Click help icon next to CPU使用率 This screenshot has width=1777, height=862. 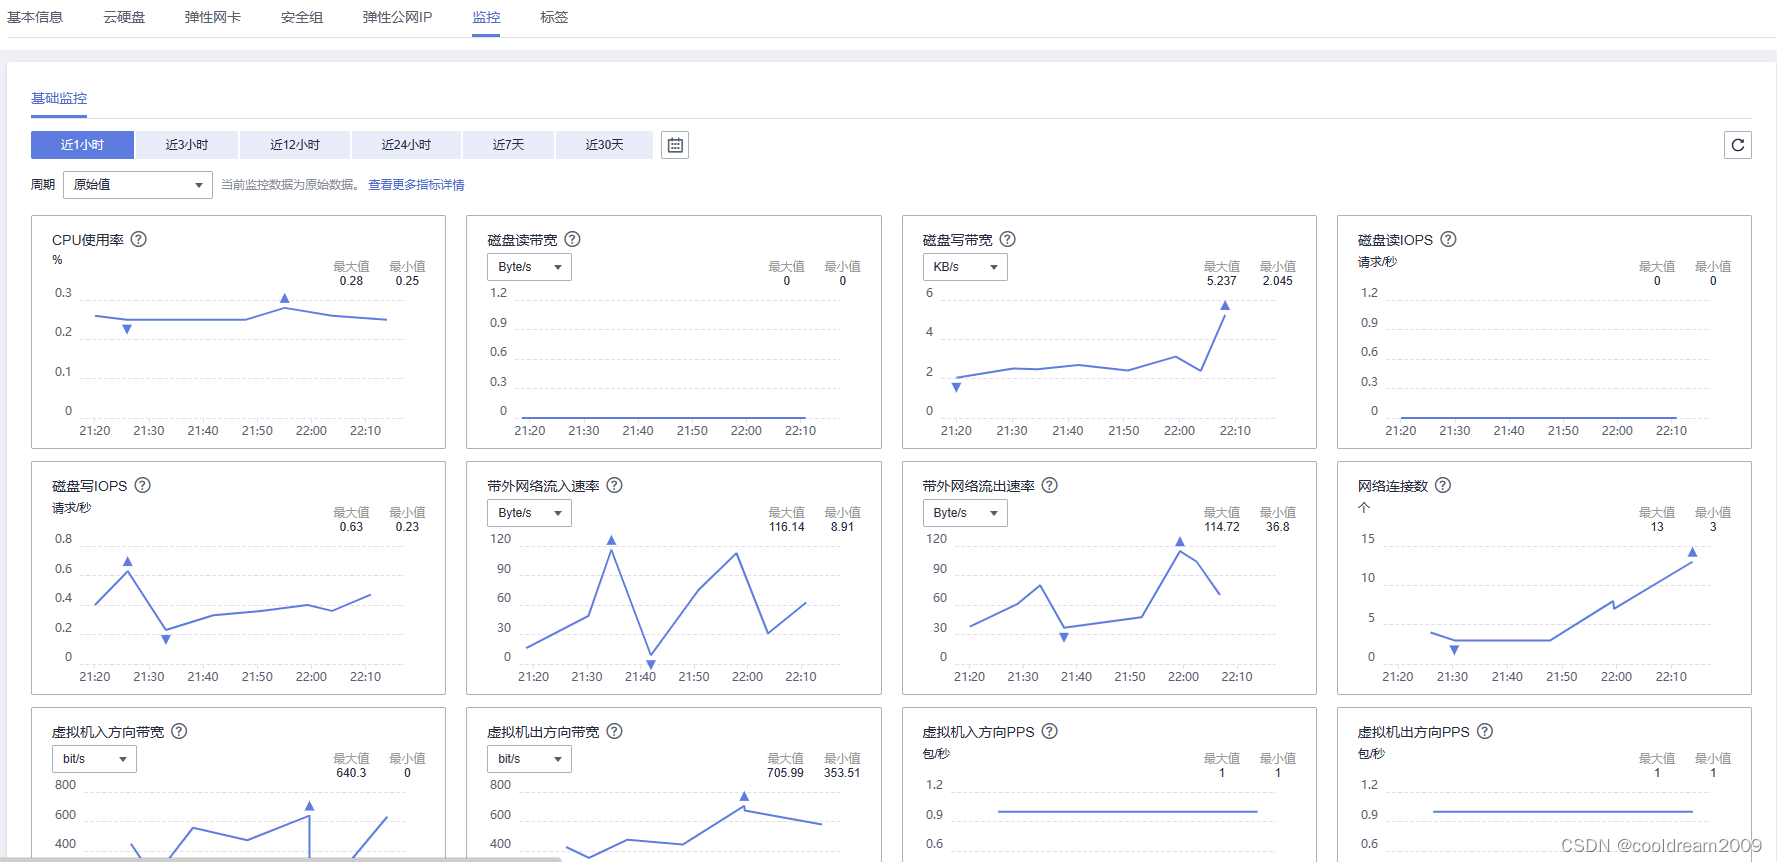pyautogui.click(x=139, y=239)
